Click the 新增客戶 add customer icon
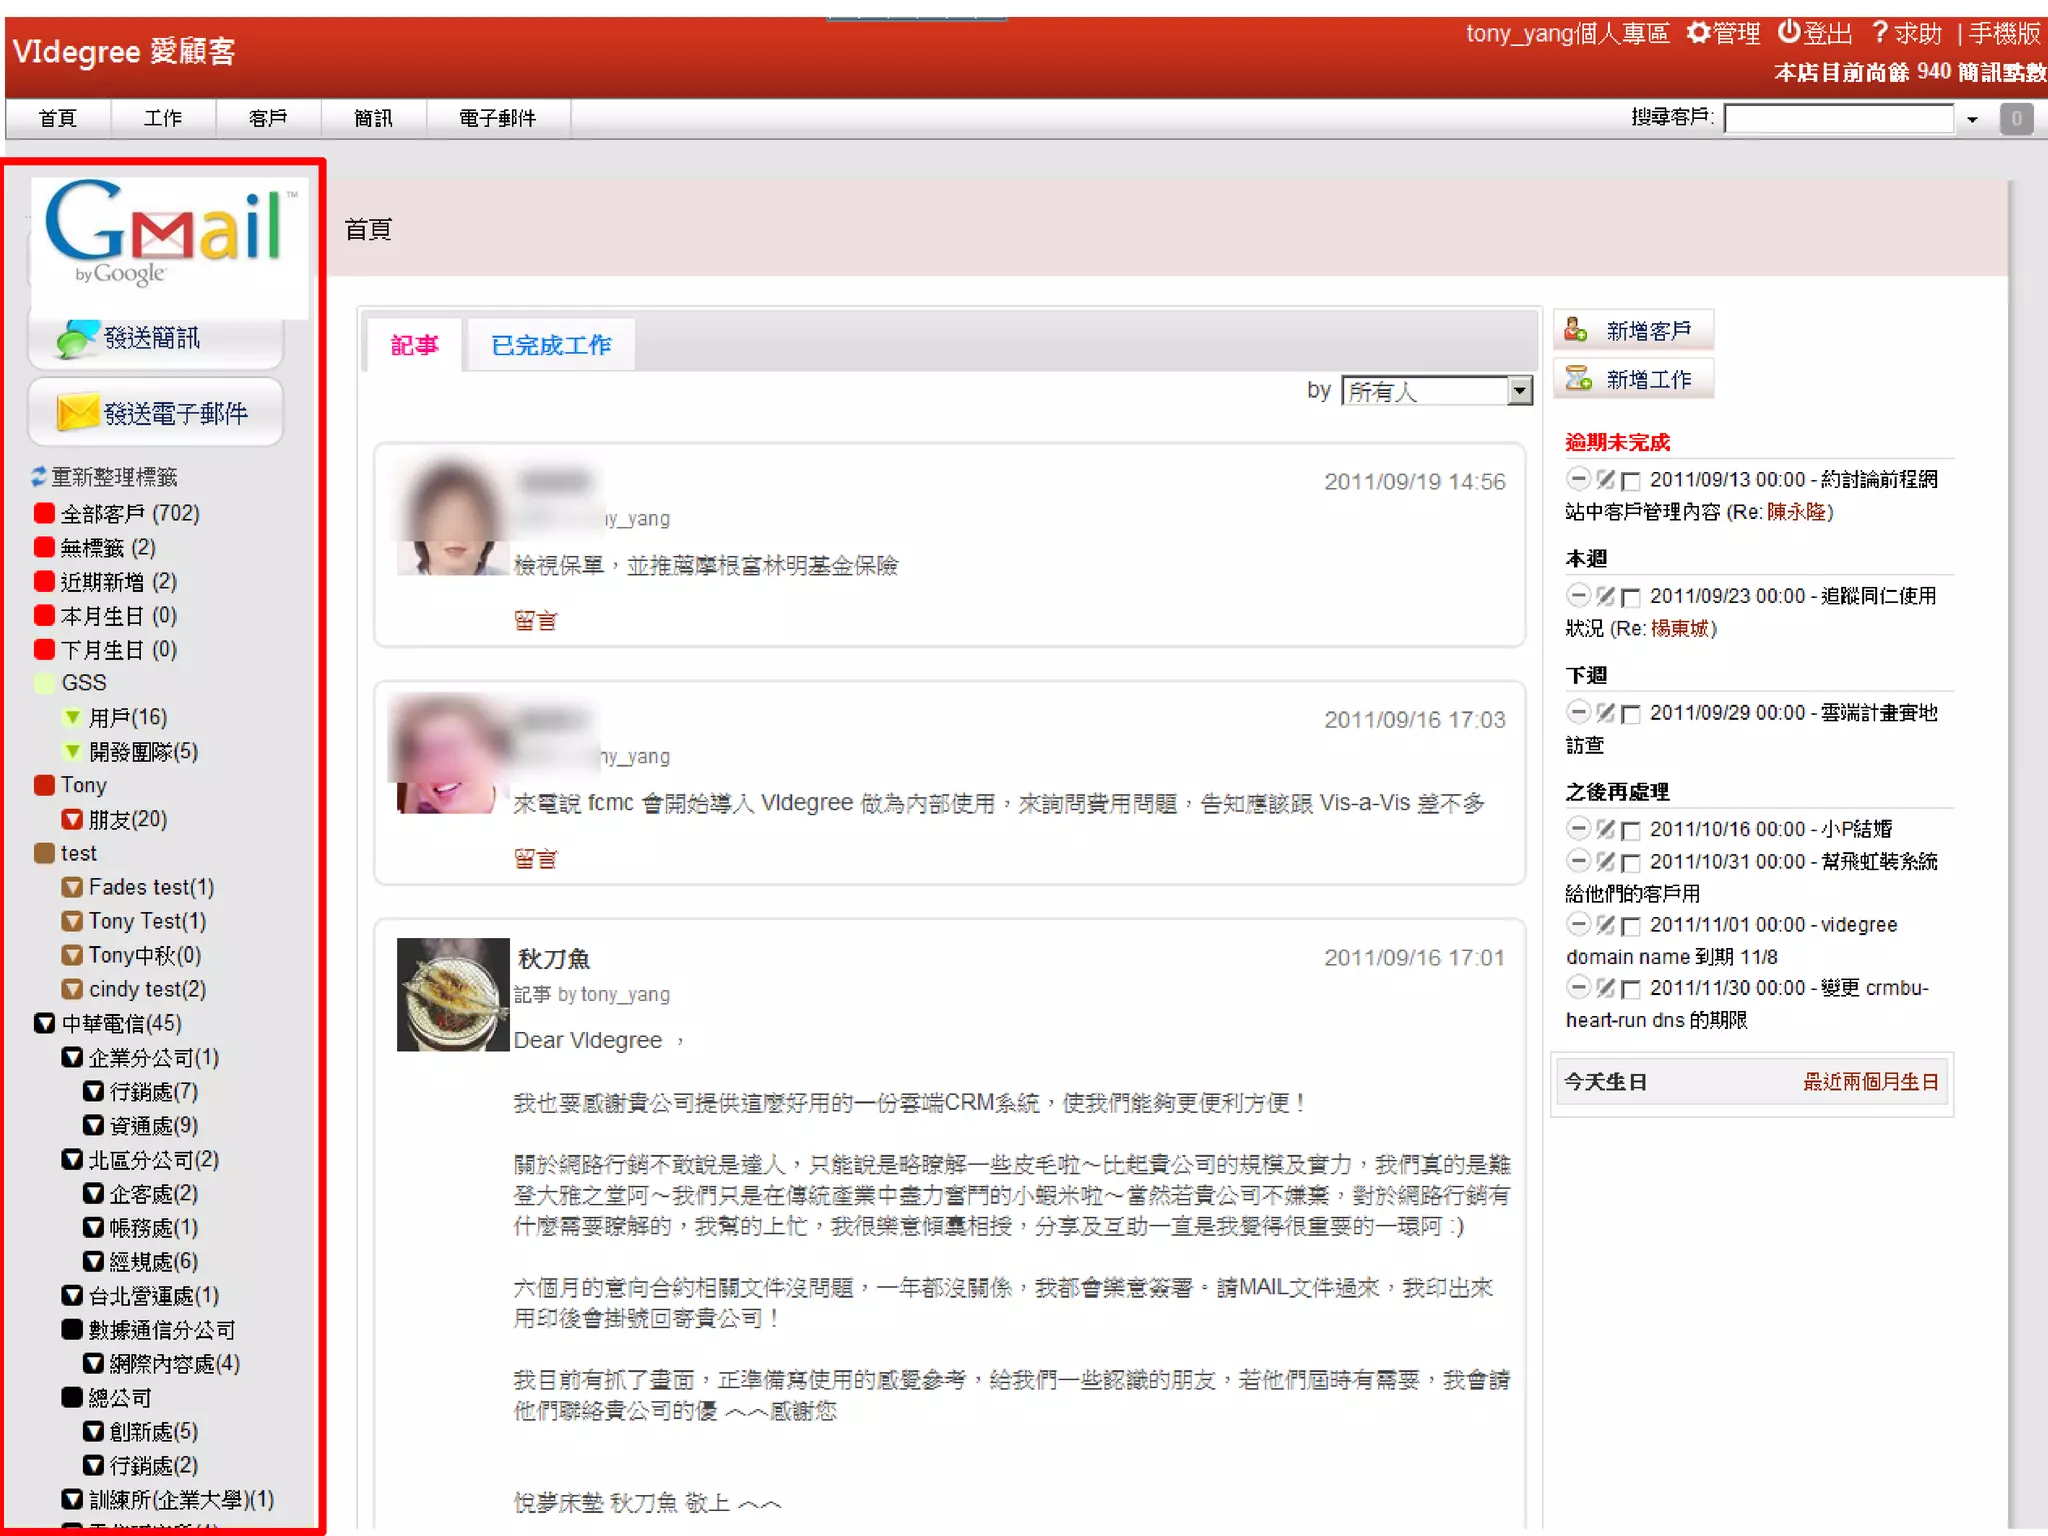Image resolution: width=2048 pixels, height=1536 pixels. (1576, 330)
